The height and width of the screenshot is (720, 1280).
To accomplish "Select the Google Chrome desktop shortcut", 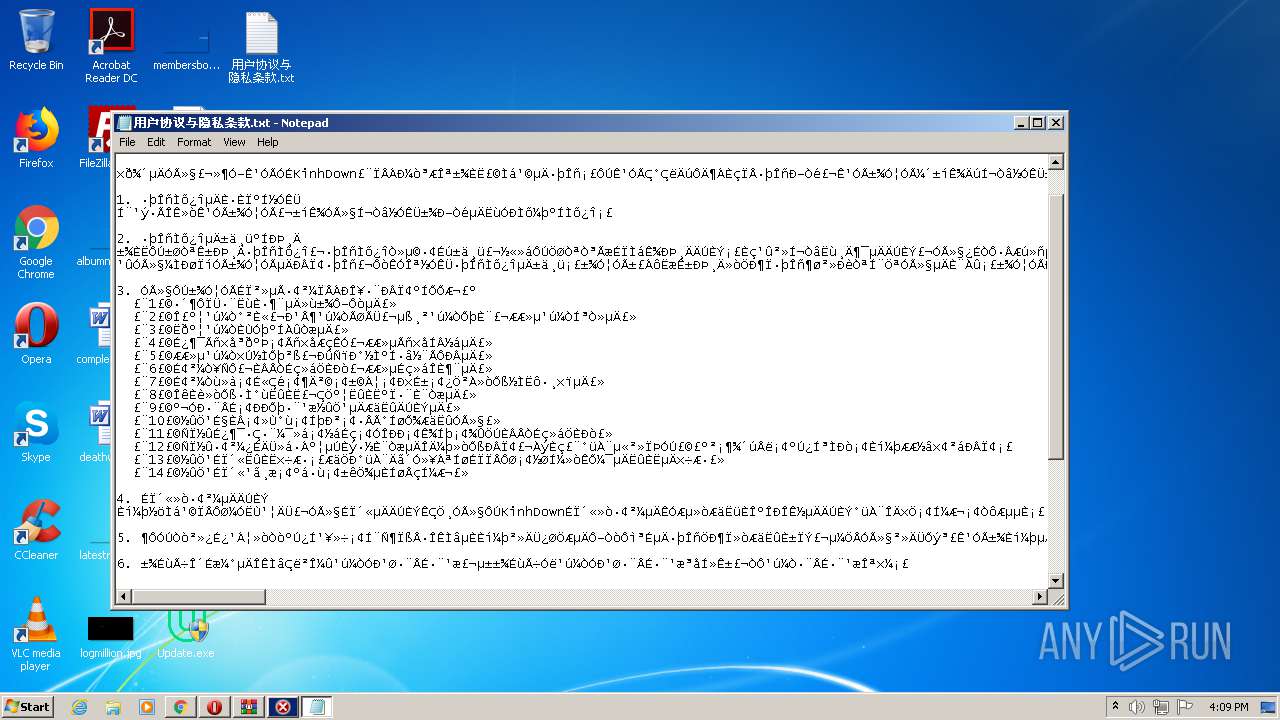I will coord(36,242).
